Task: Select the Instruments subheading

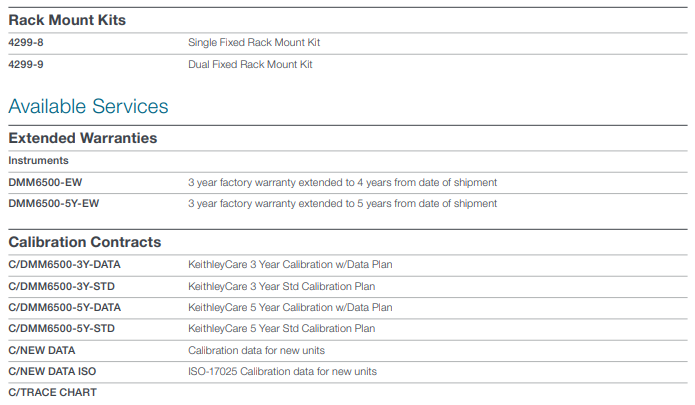Action: point(38,160)
